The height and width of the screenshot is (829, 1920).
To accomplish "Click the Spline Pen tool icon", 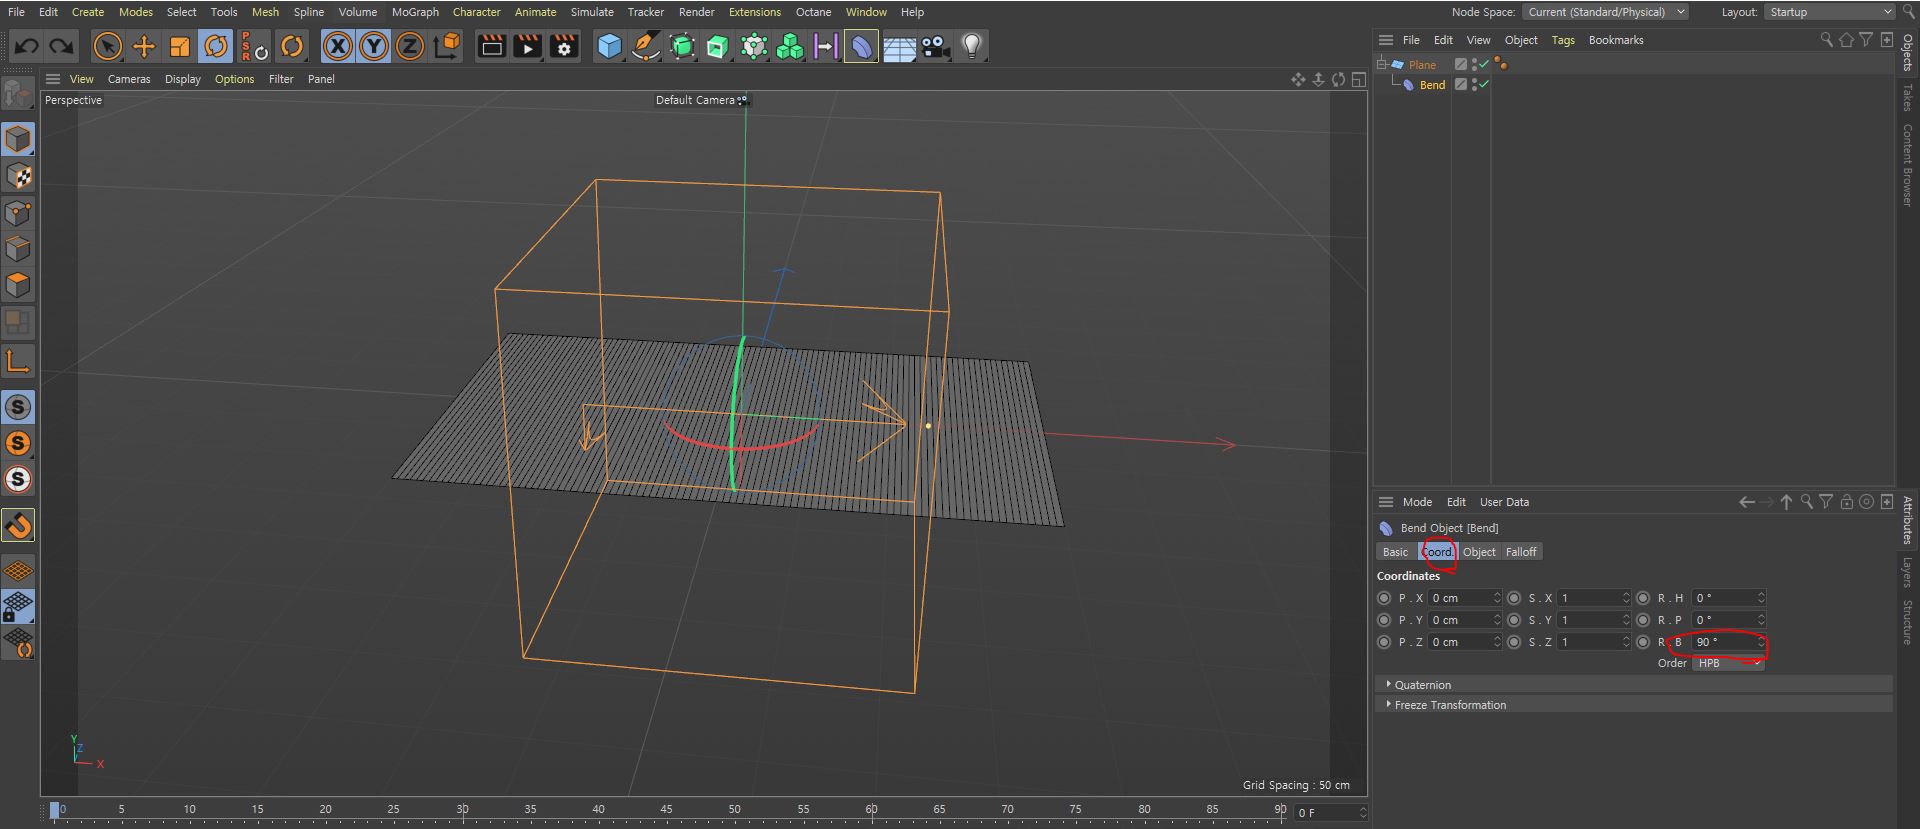I will point(646,46).
